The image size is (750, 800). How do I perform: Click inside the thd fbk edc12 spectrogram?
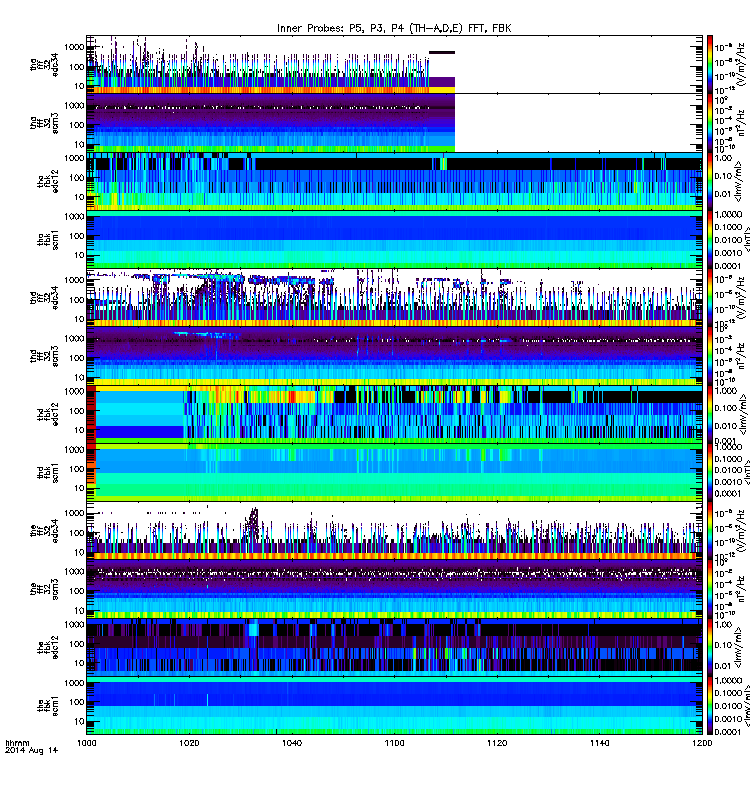point(394,414)
